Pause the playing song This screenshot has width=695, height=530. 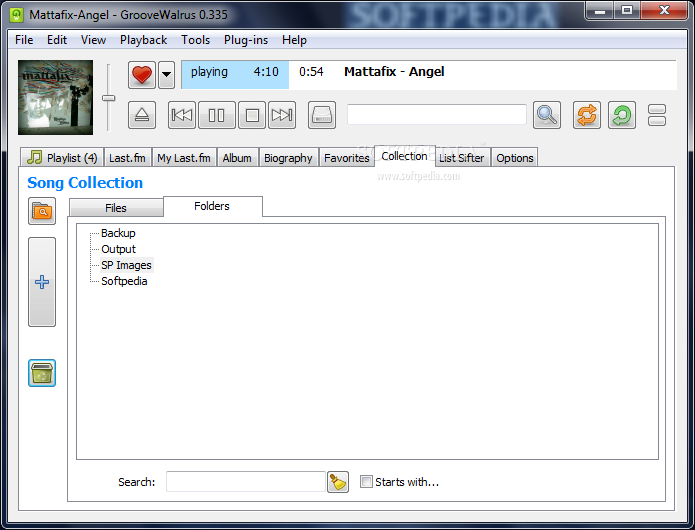click(x=217, y=115)
